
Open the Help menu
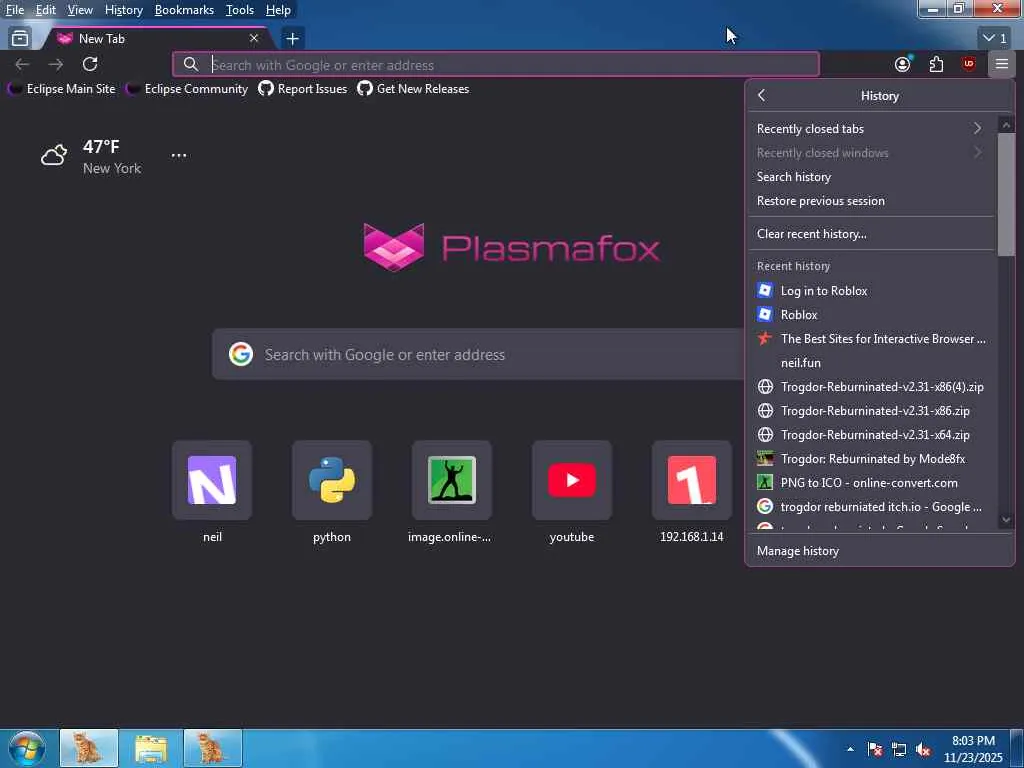[x=278, y=10]
